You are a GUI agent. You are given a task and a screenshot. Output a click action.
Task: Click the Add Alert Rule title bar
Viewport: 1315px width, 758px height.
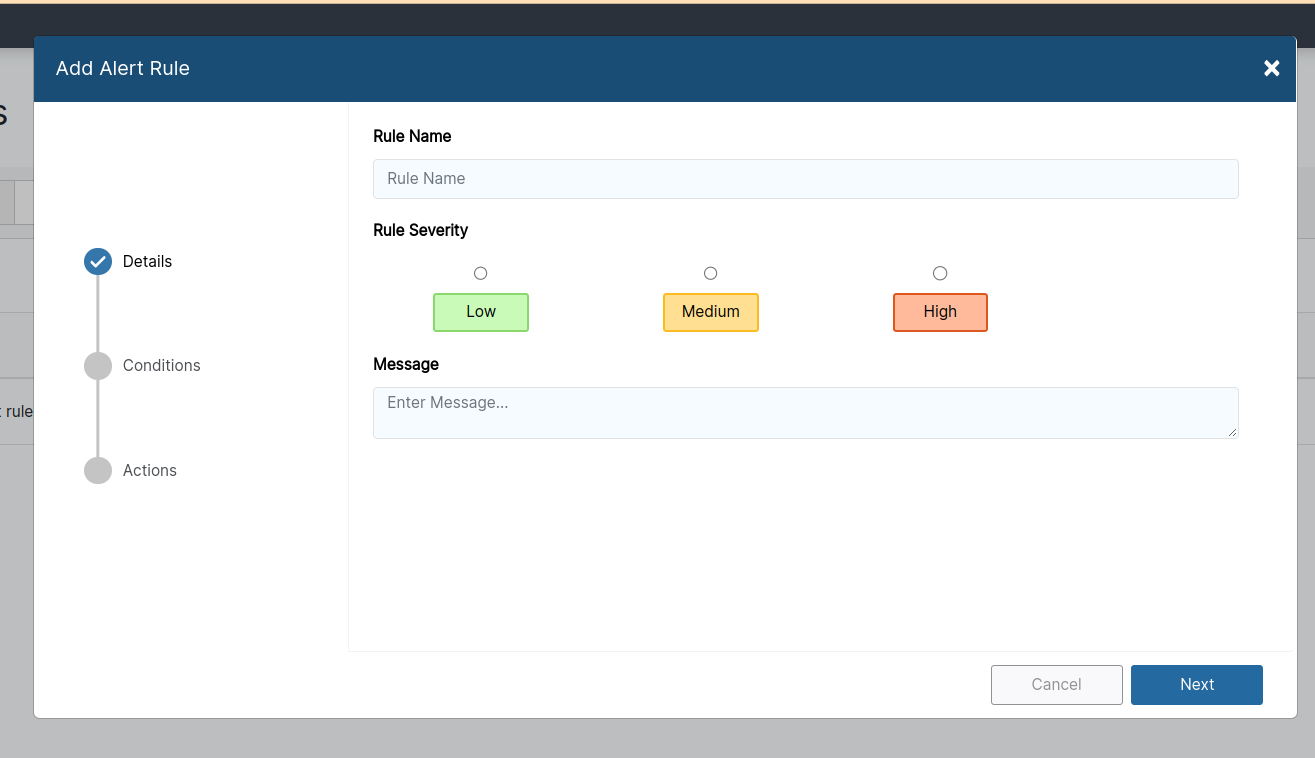tap(122, 68)
